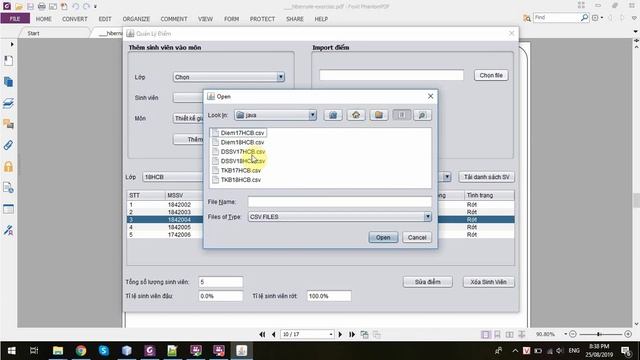
Task: Expand the Lớp Chọn dropdown
Action: pos(280,77)
